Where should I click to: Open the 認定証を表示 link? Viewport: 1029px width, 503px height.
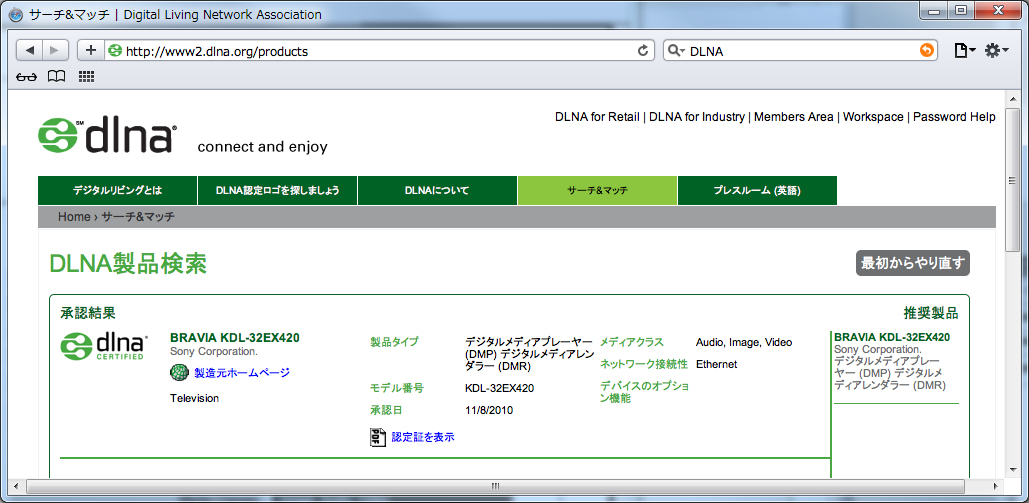coord(423,437)
